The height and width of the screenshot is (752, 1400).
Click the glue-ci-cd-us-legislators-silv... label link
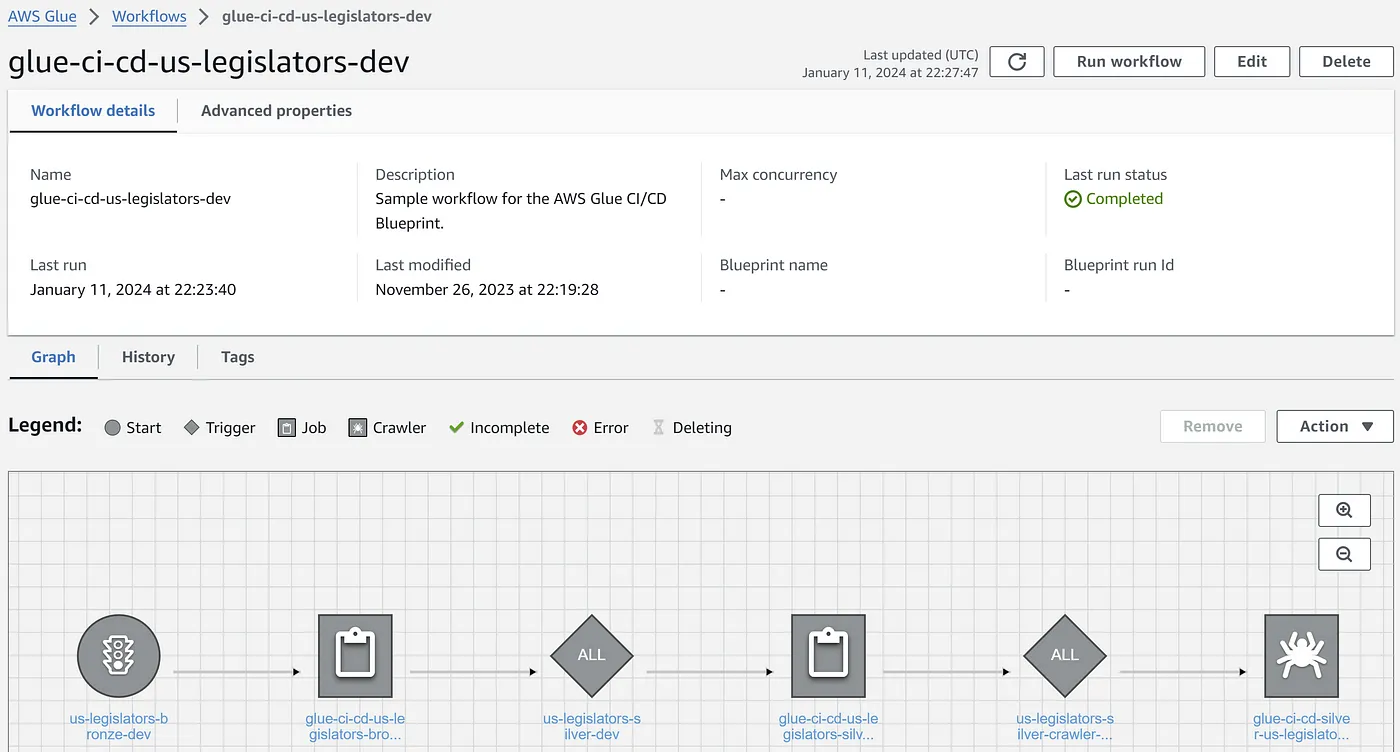point(828,726)
